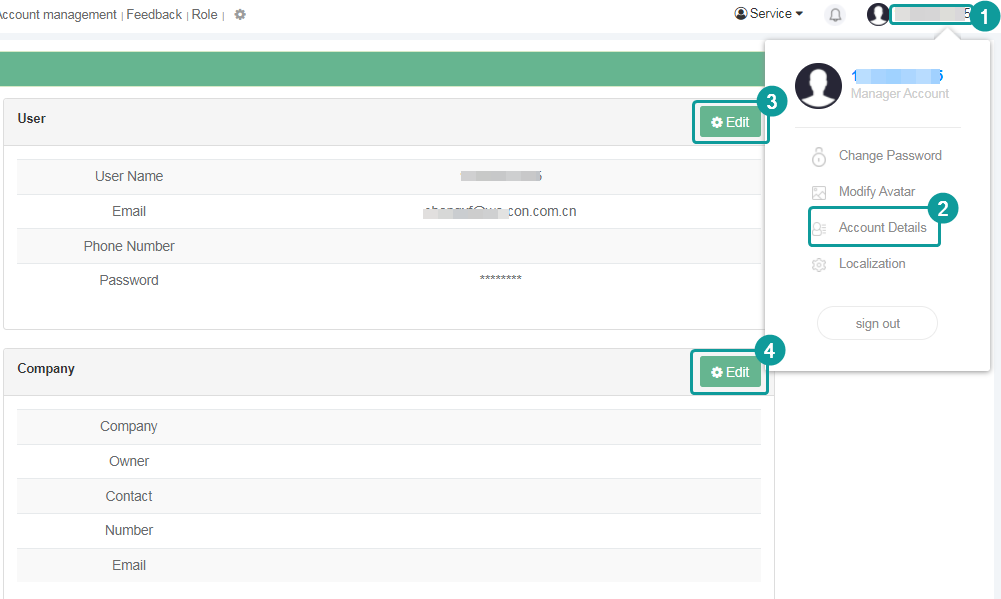Click the masked Password field row

point(500,280)
